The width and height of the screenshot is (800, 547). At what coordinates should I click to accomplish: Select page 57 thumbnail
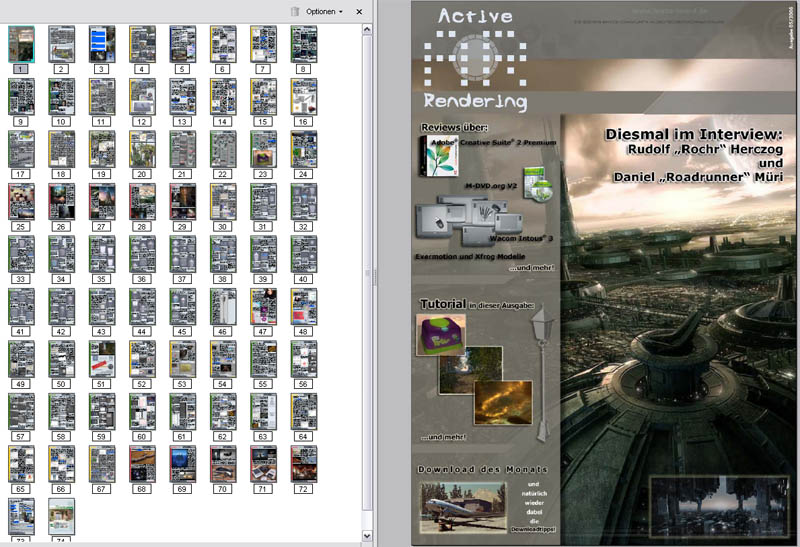coord(21,412)
